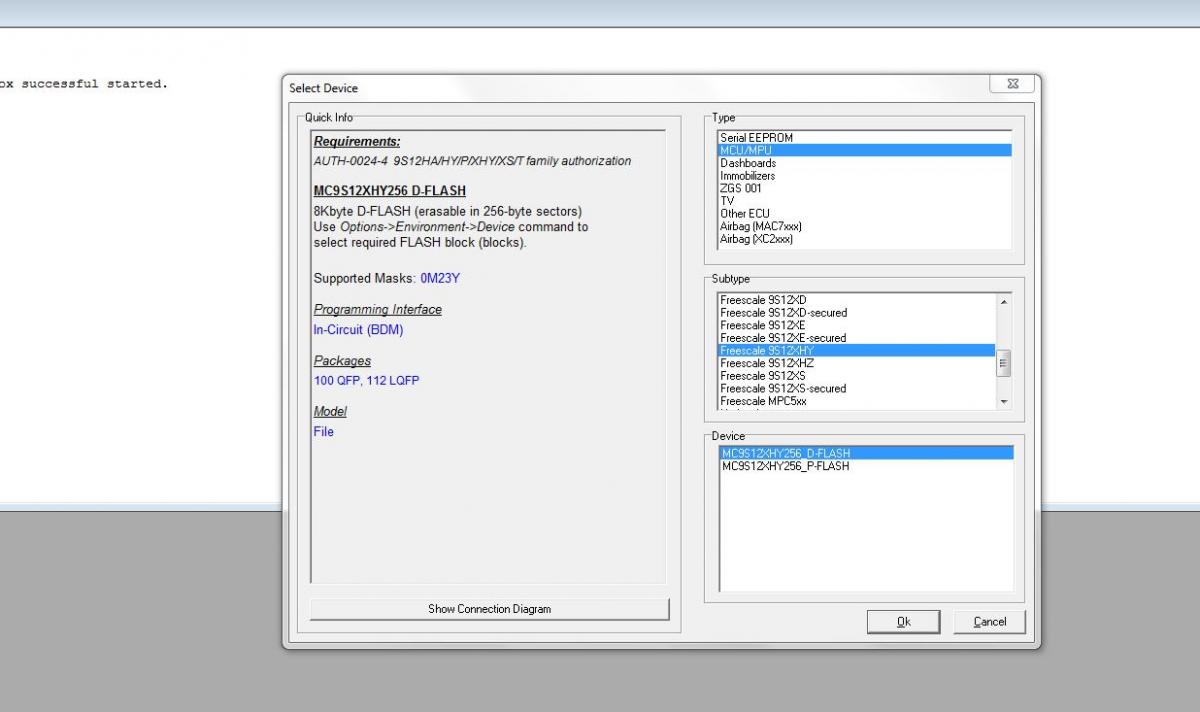The height and width of the screenshot is (712, 1200).
Task: Select Freescale 9S12XE-secured subtype
Action: click(x=857, y=338)
